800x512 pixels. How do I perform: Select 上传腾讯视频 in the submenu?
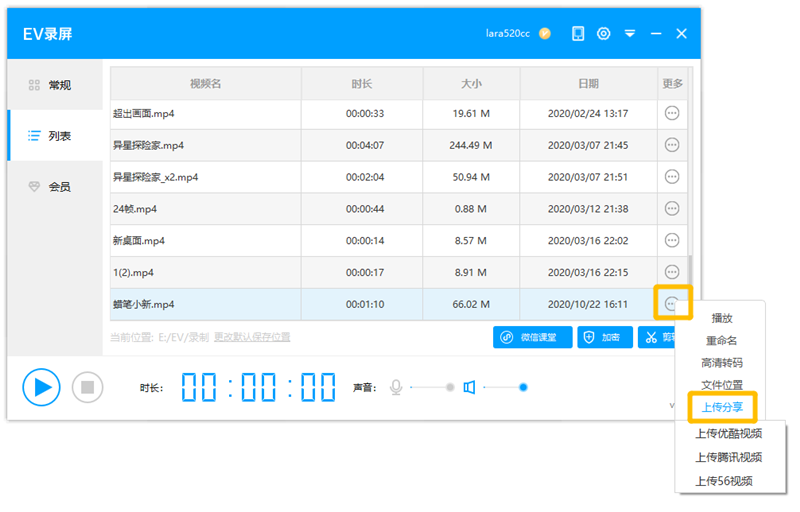pyautogui.click(x=729, y=457)
